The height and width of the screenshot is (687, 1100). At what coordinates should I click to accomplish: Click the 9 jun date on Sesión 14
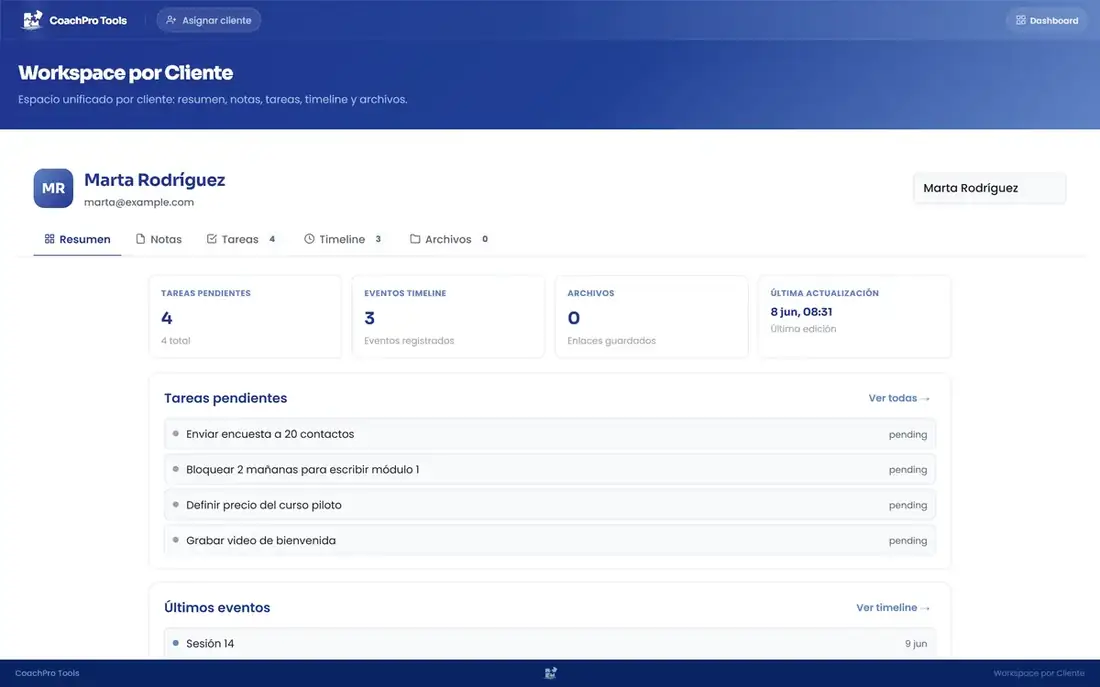pyautogui.click(x=915, y=643)
